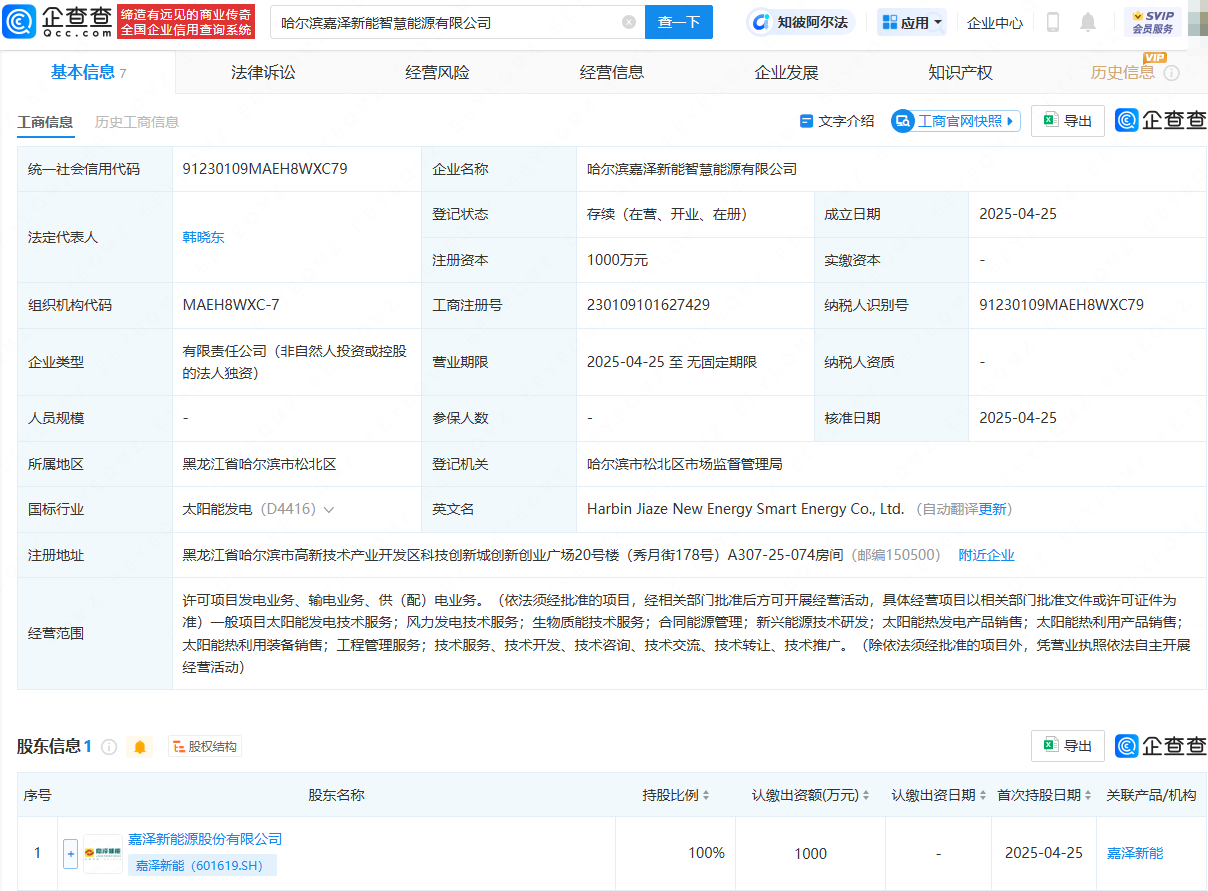This screenshot has width=1208, height=891.
Task: Click registration number 230109101627429
Action: point(648,304)
